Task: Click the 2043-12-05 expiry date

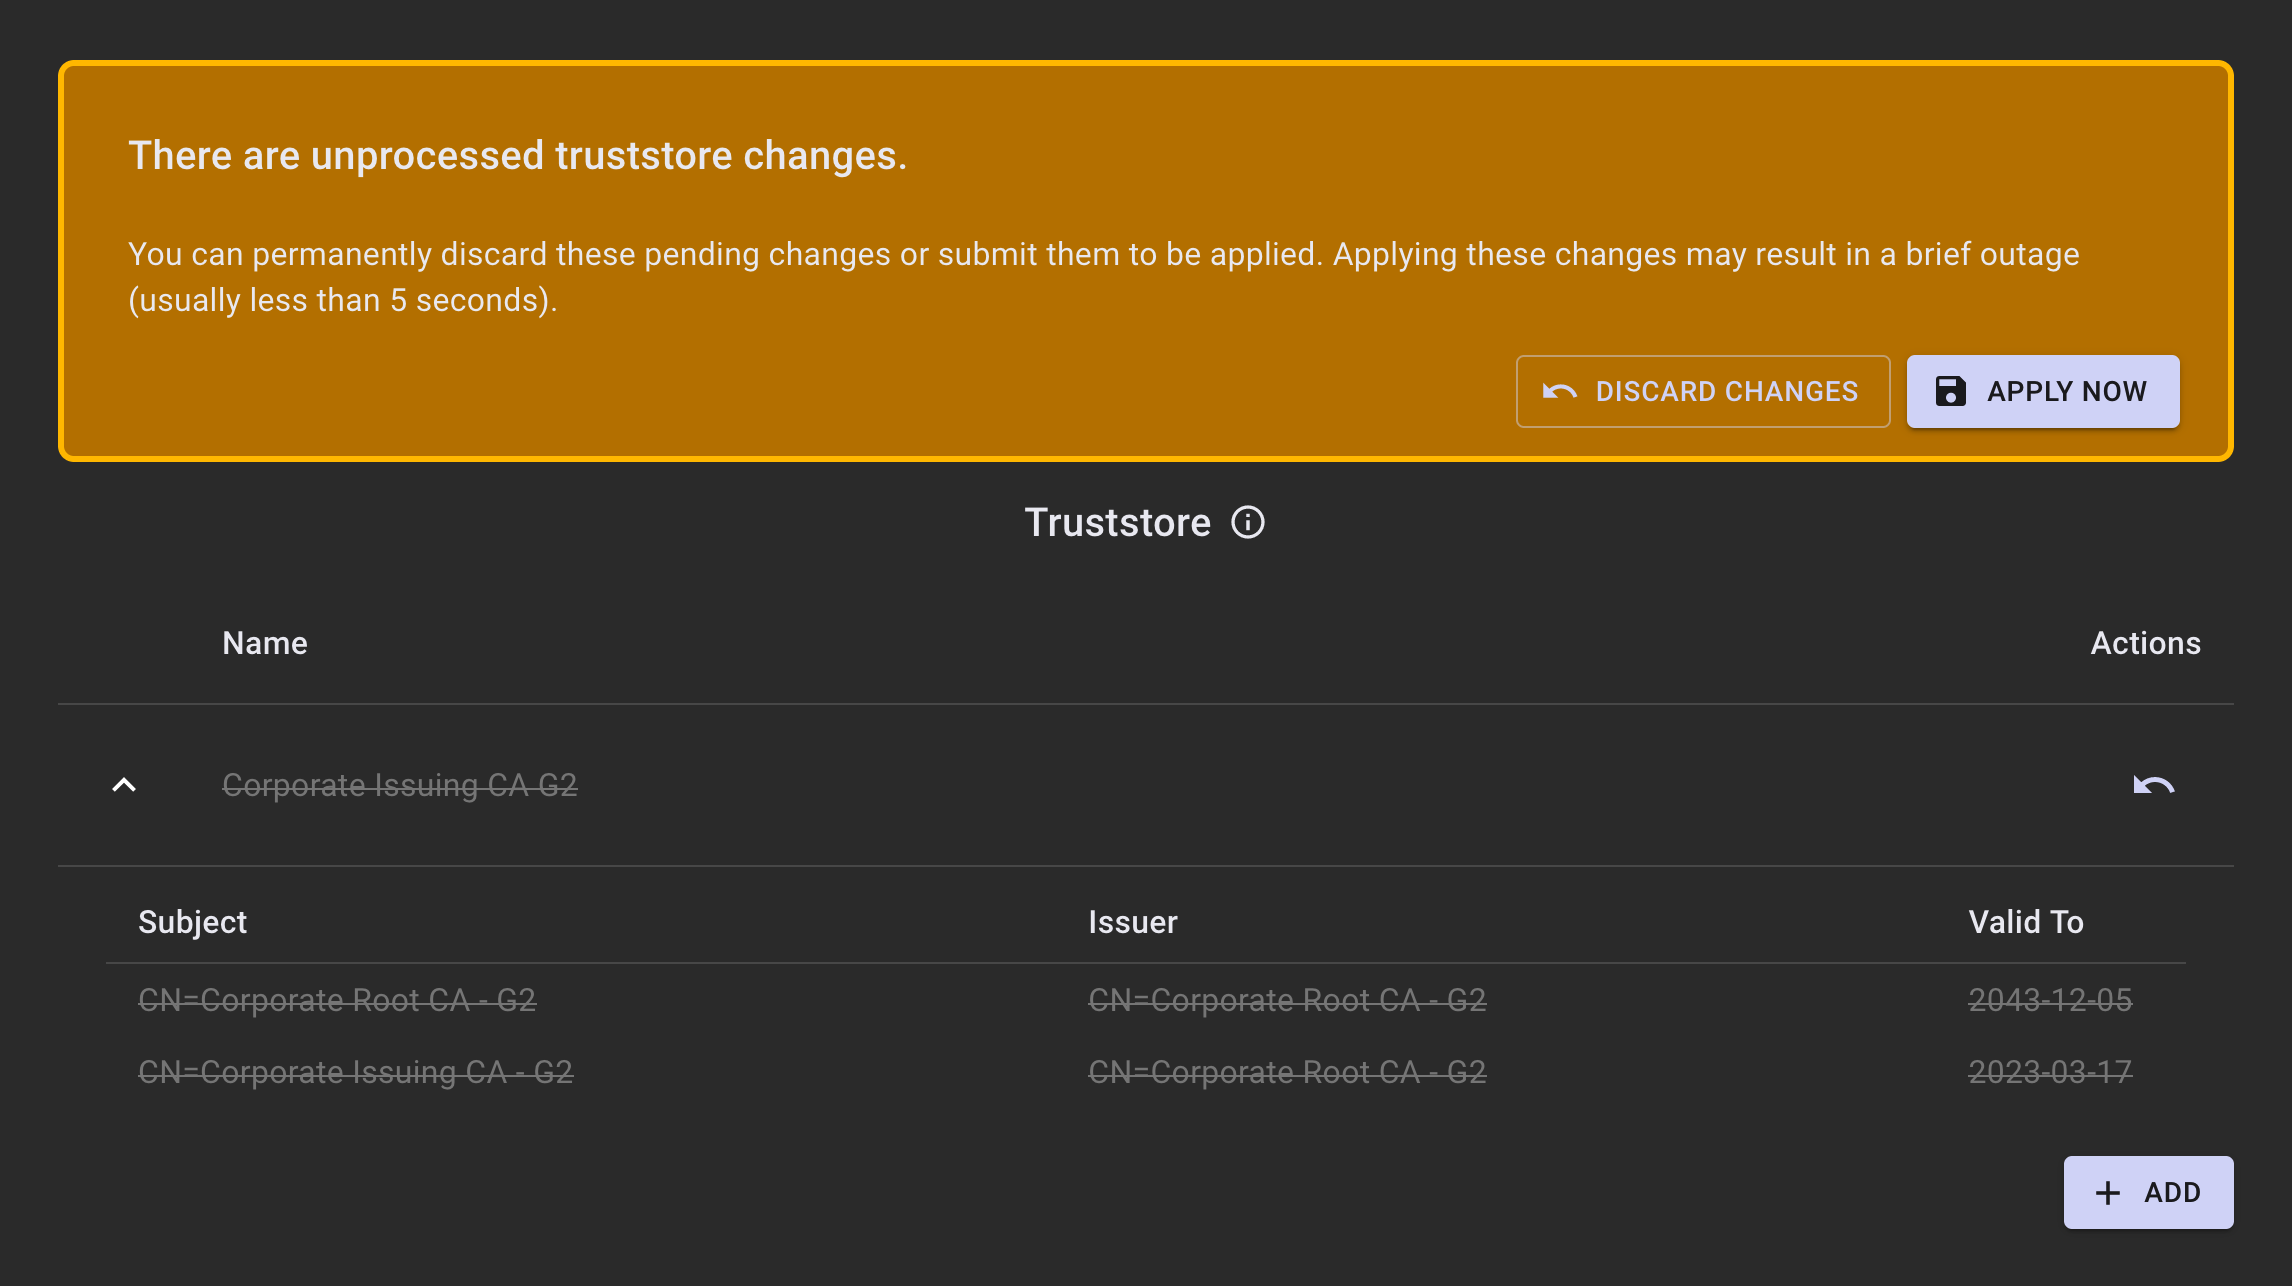Action: pos(2049,1000)
